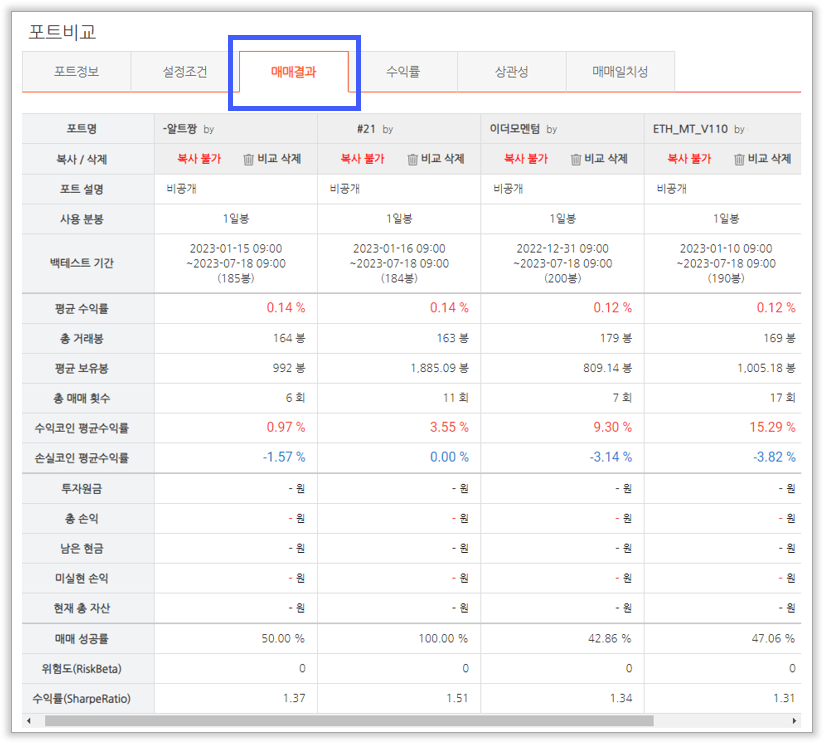Viewport: 824px width, 744px height.
Task: Click the trash icon for the 이더모멘텀 portfolio
Action: (575, 159)
